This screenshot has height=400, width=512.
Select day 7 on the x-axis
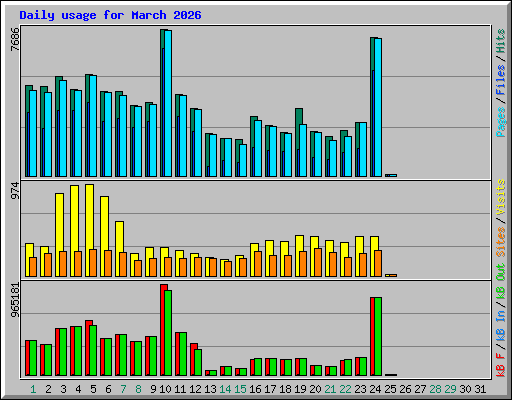click(x=123, y=389)
